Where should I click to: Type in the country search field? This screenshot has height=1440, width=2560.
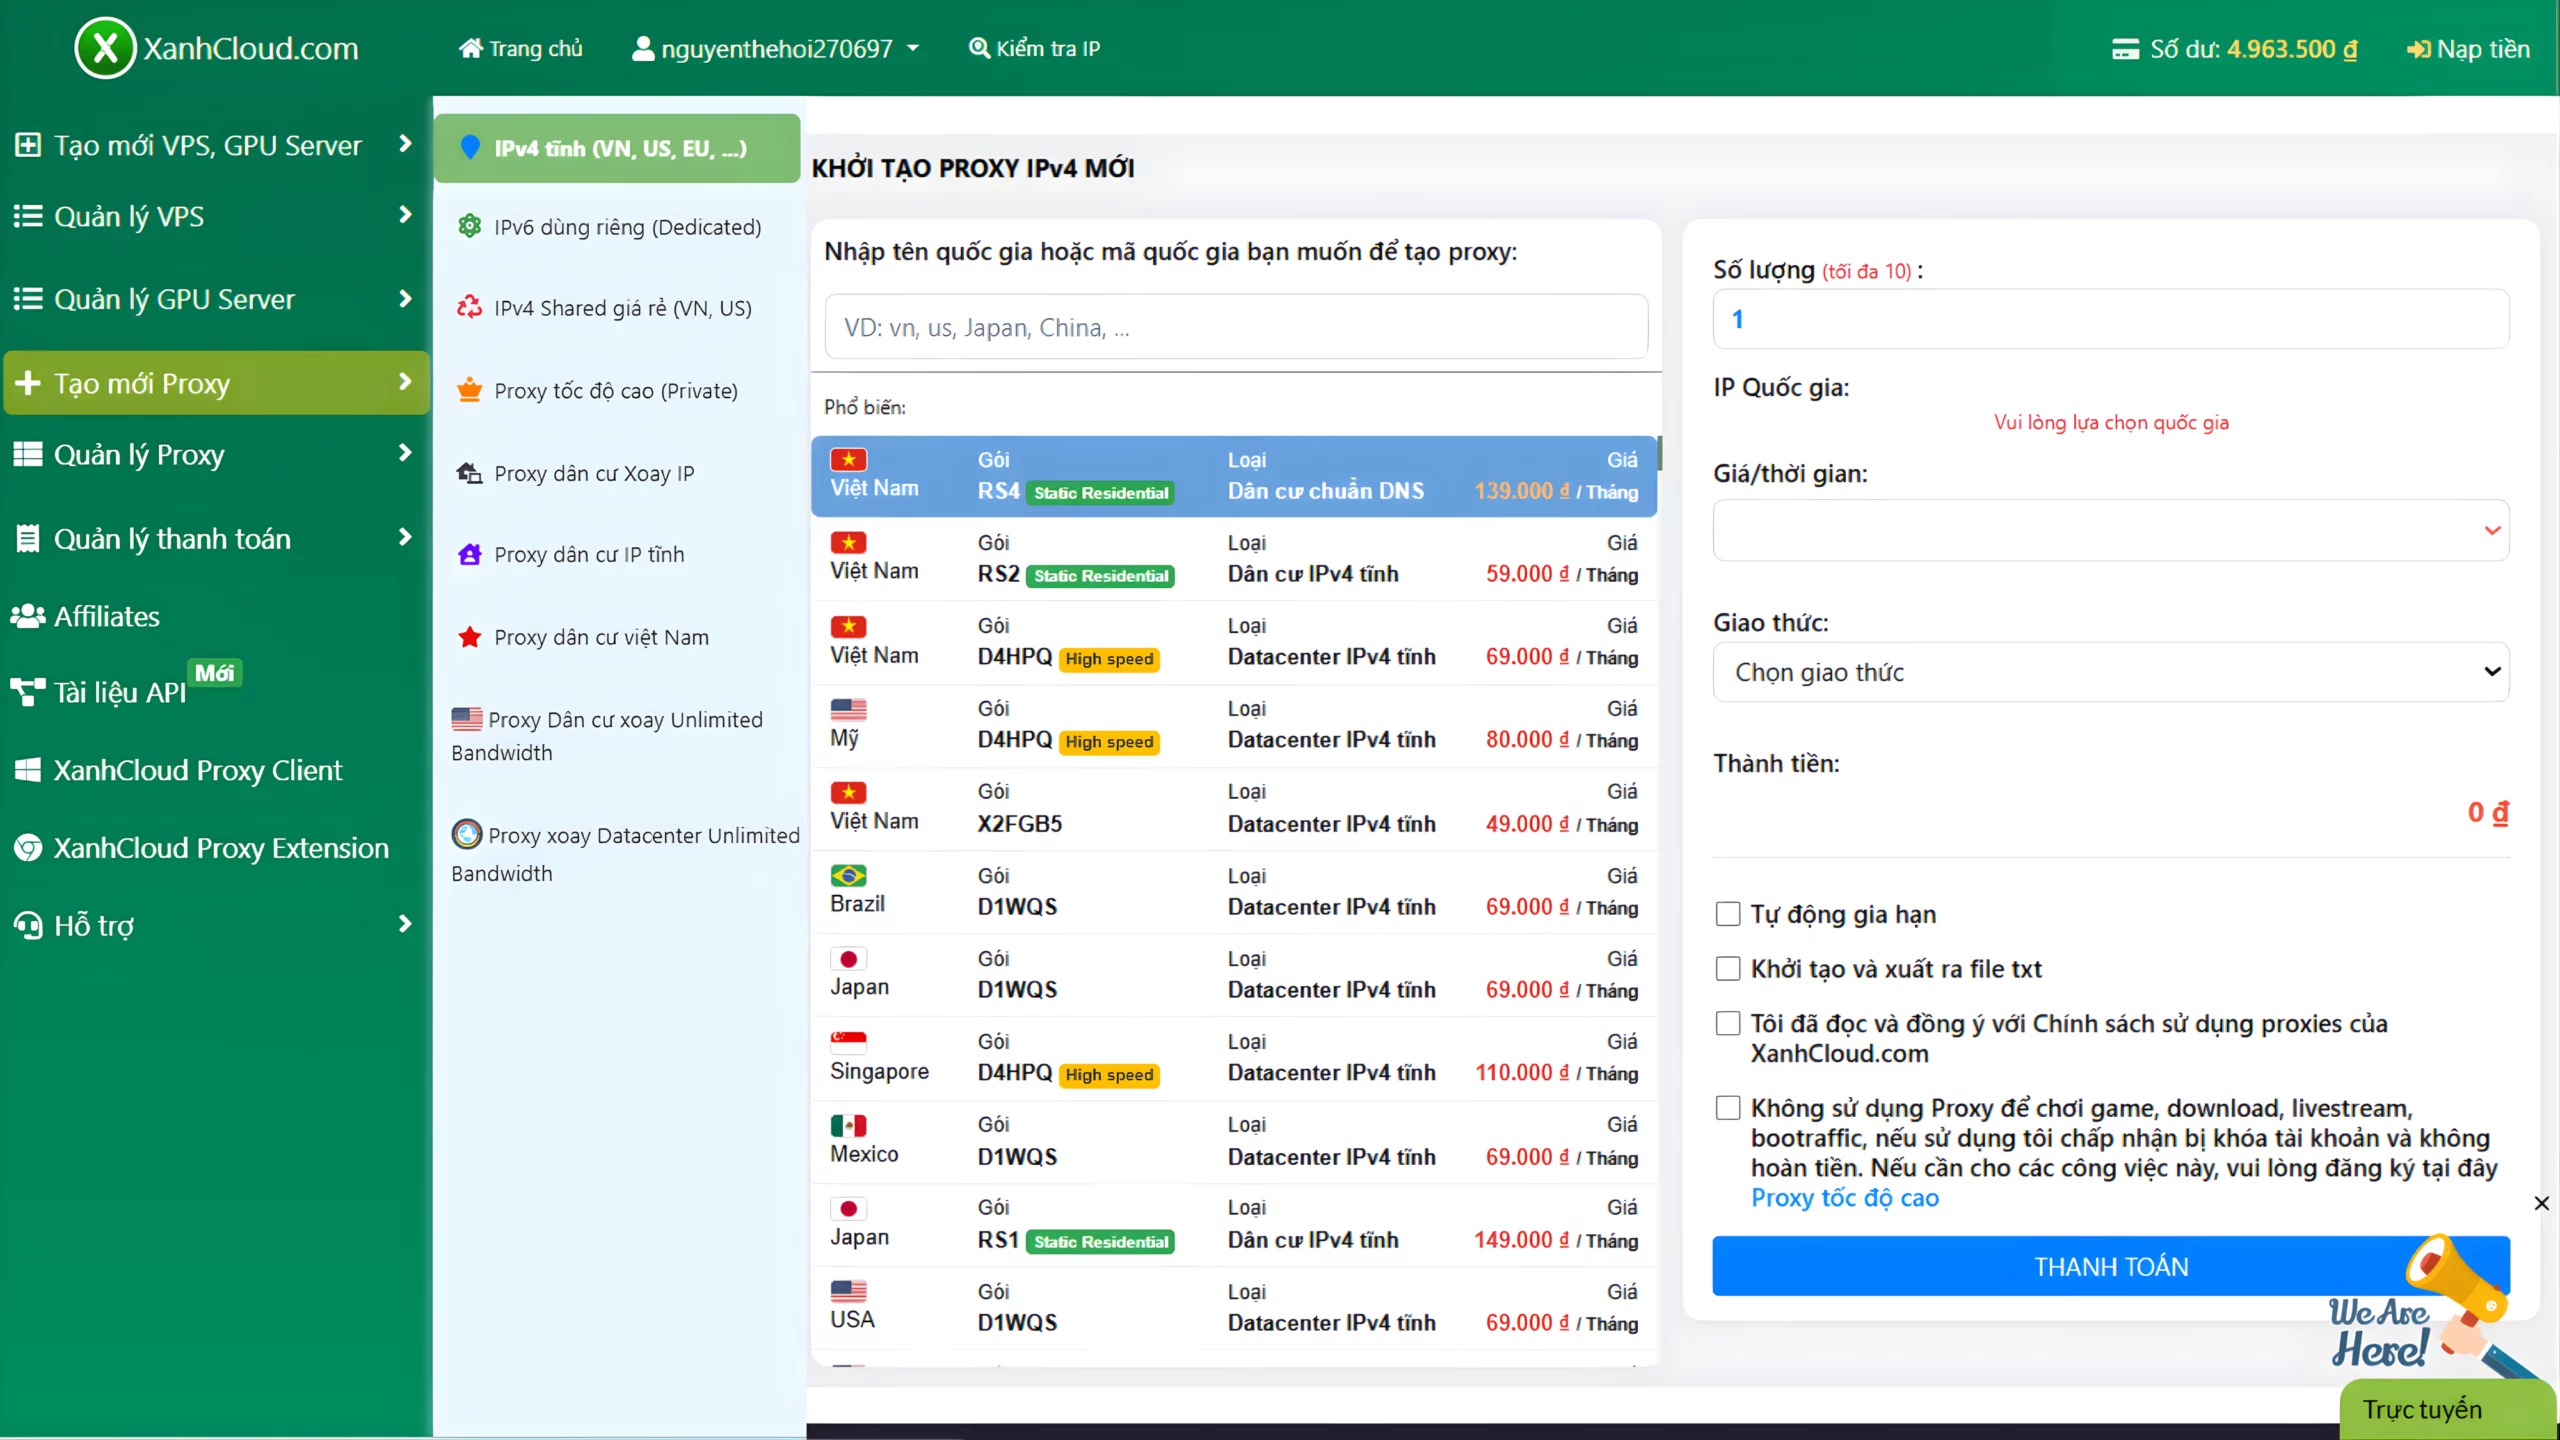(x=1235, y=326)
